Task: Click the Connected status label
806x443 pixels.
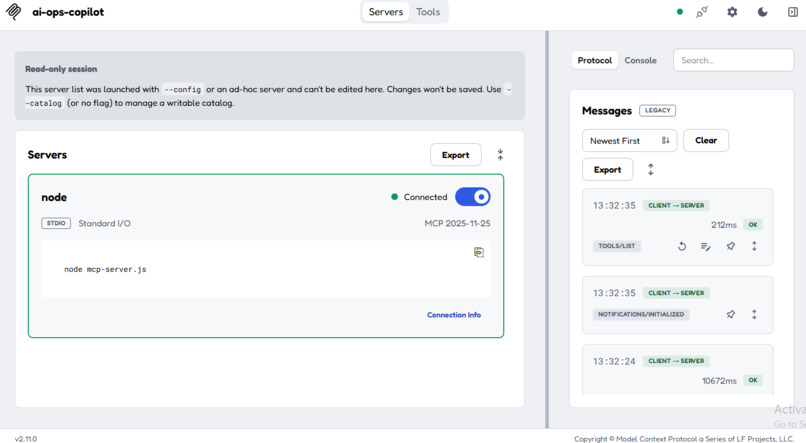Action: coord(426,197)
